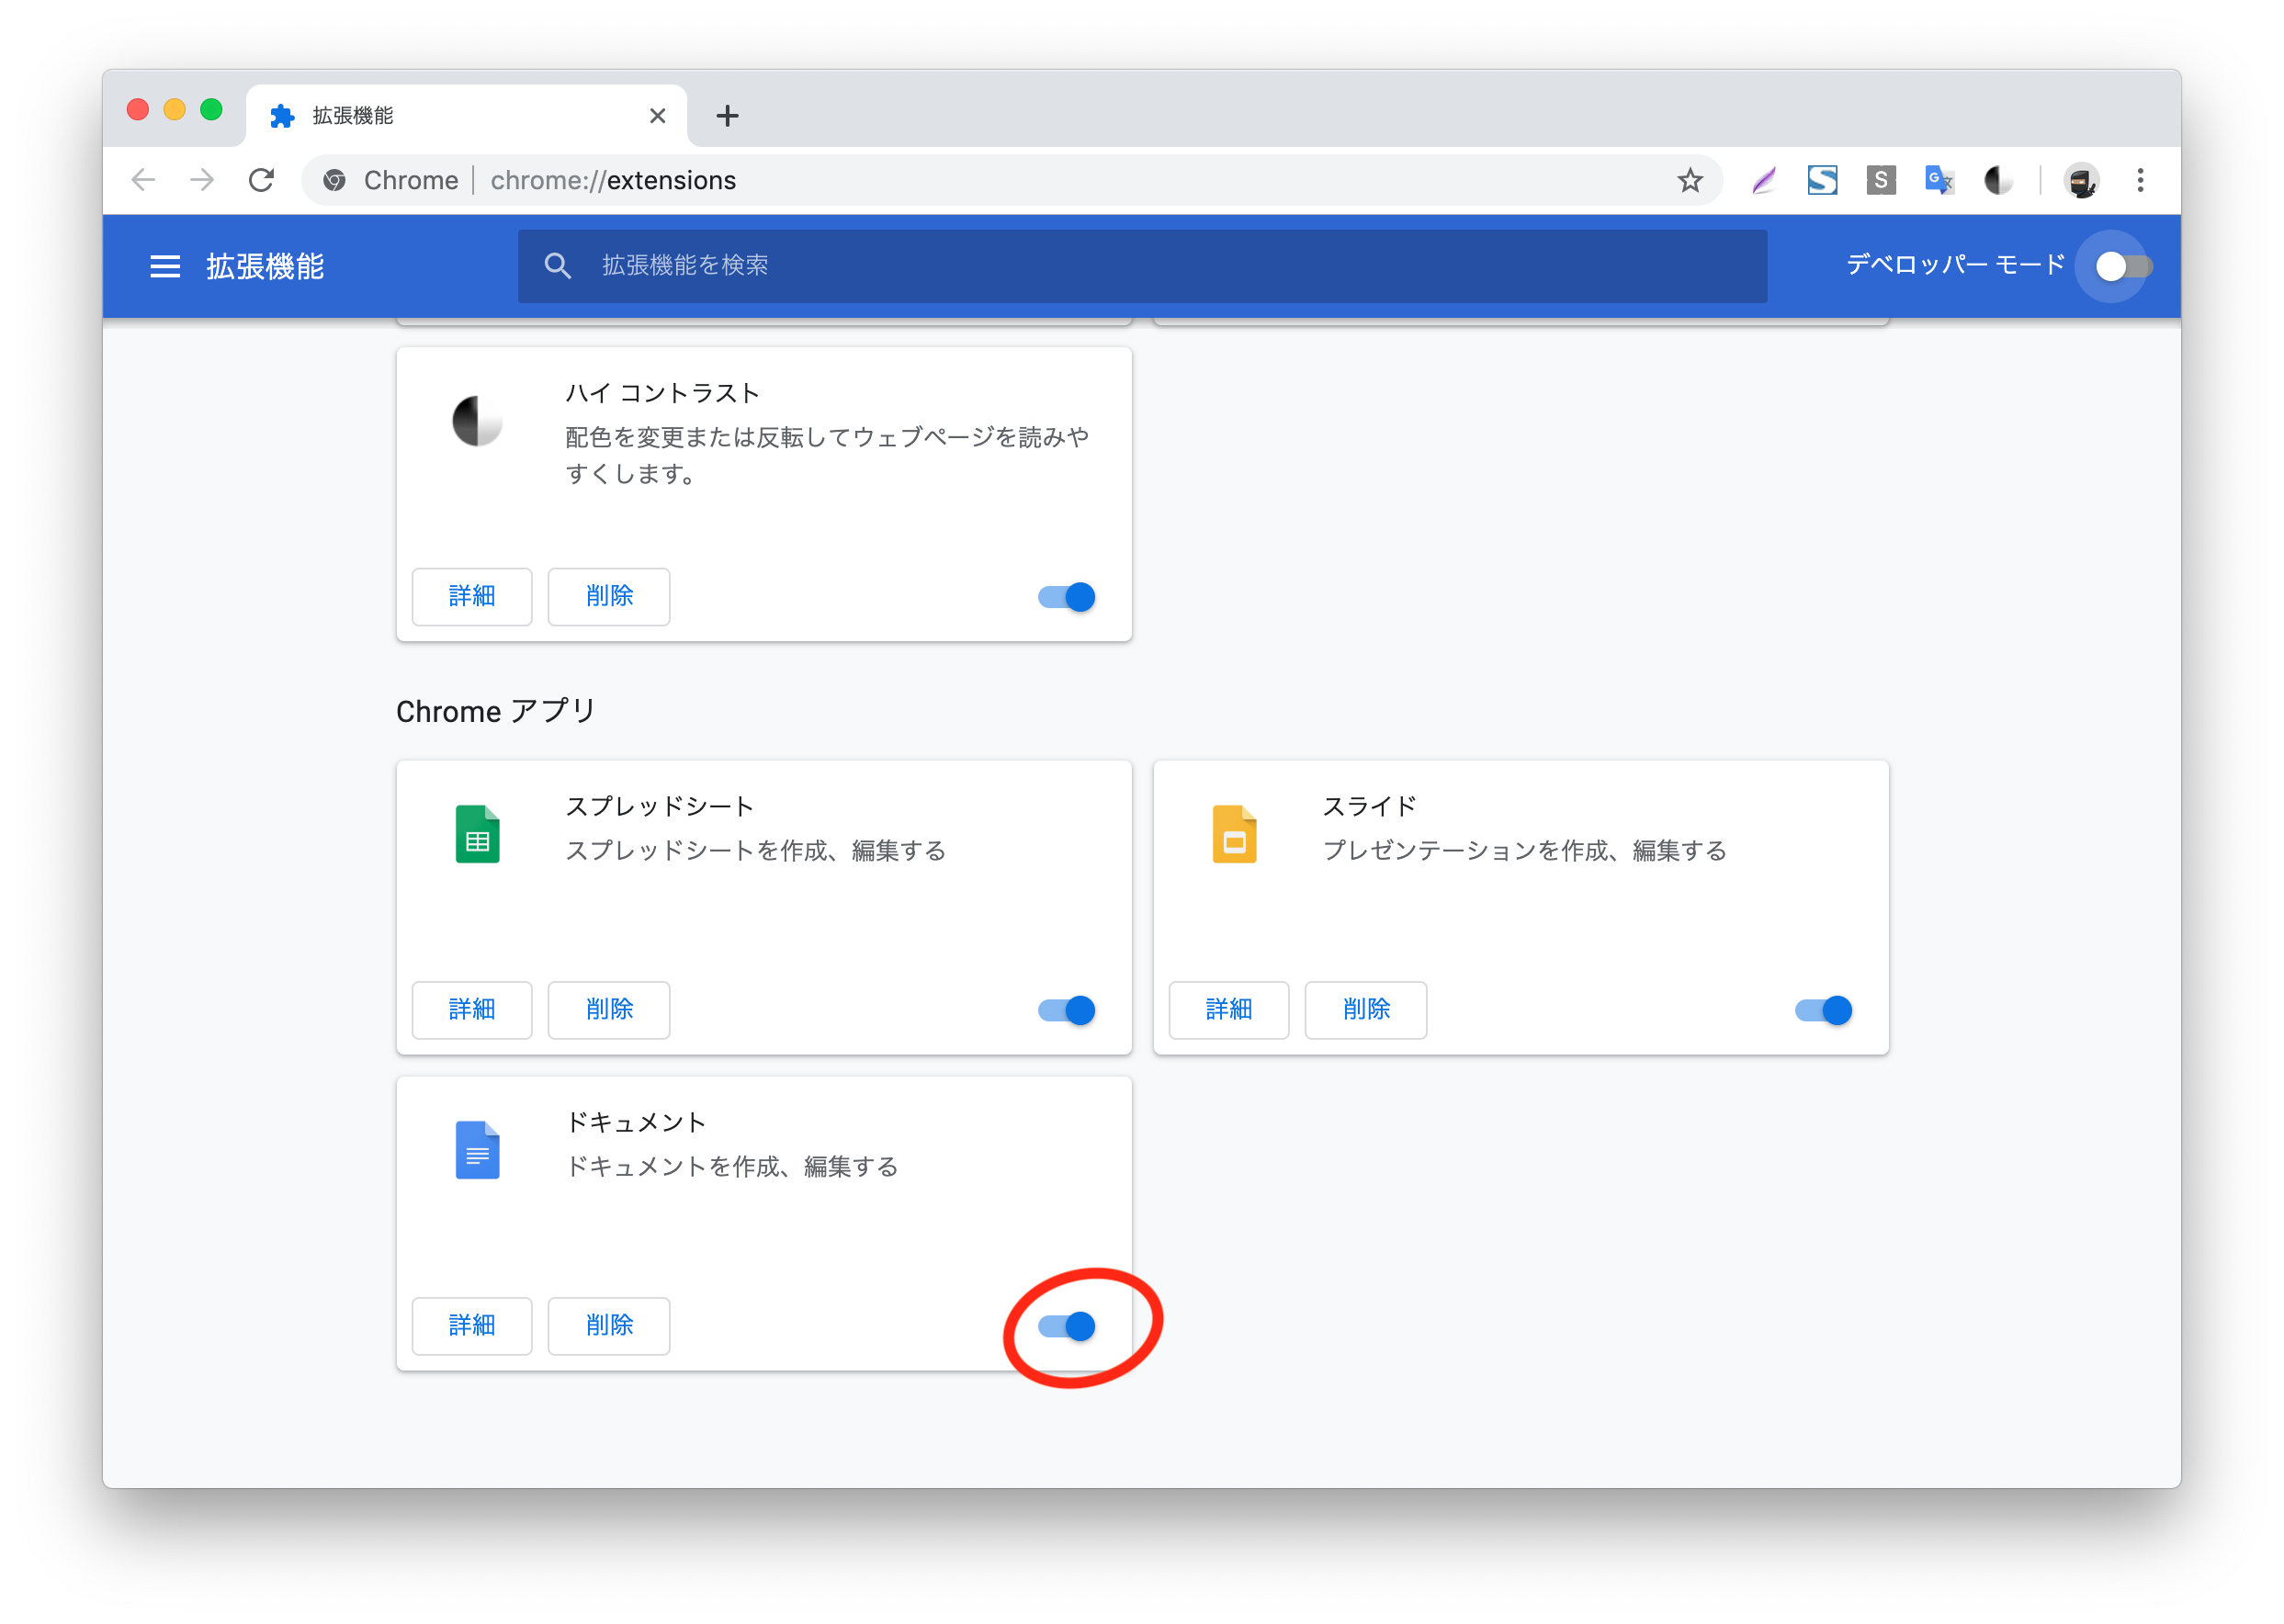
Task: Click the スプレッドシート title text
Action: [659, 806]
